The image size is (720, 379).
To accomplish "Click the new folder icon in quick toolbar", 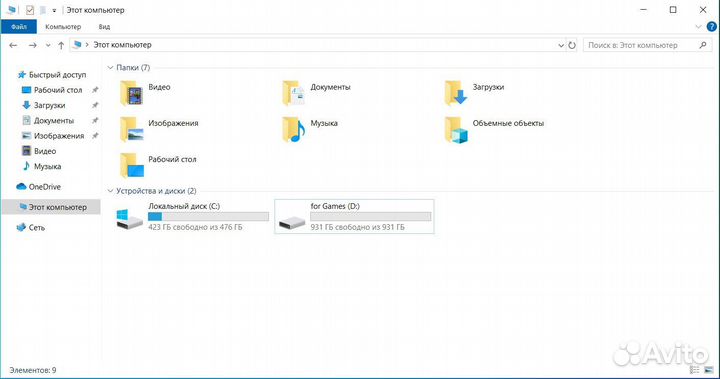I will click(x=42, y=10).
